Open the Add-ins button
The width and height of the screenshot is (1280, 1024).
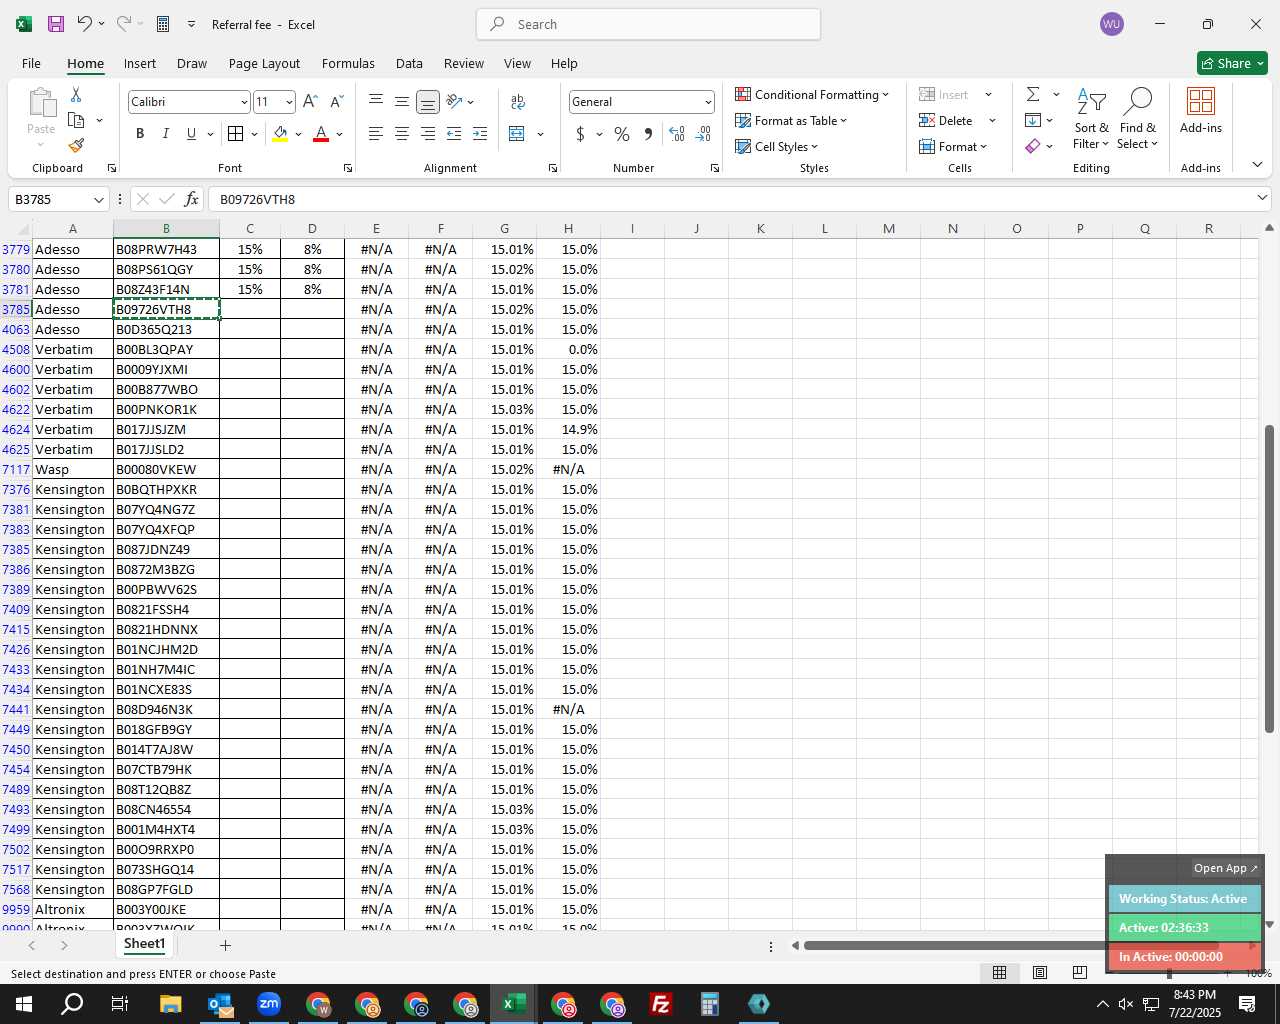(x=1200, y=110)
